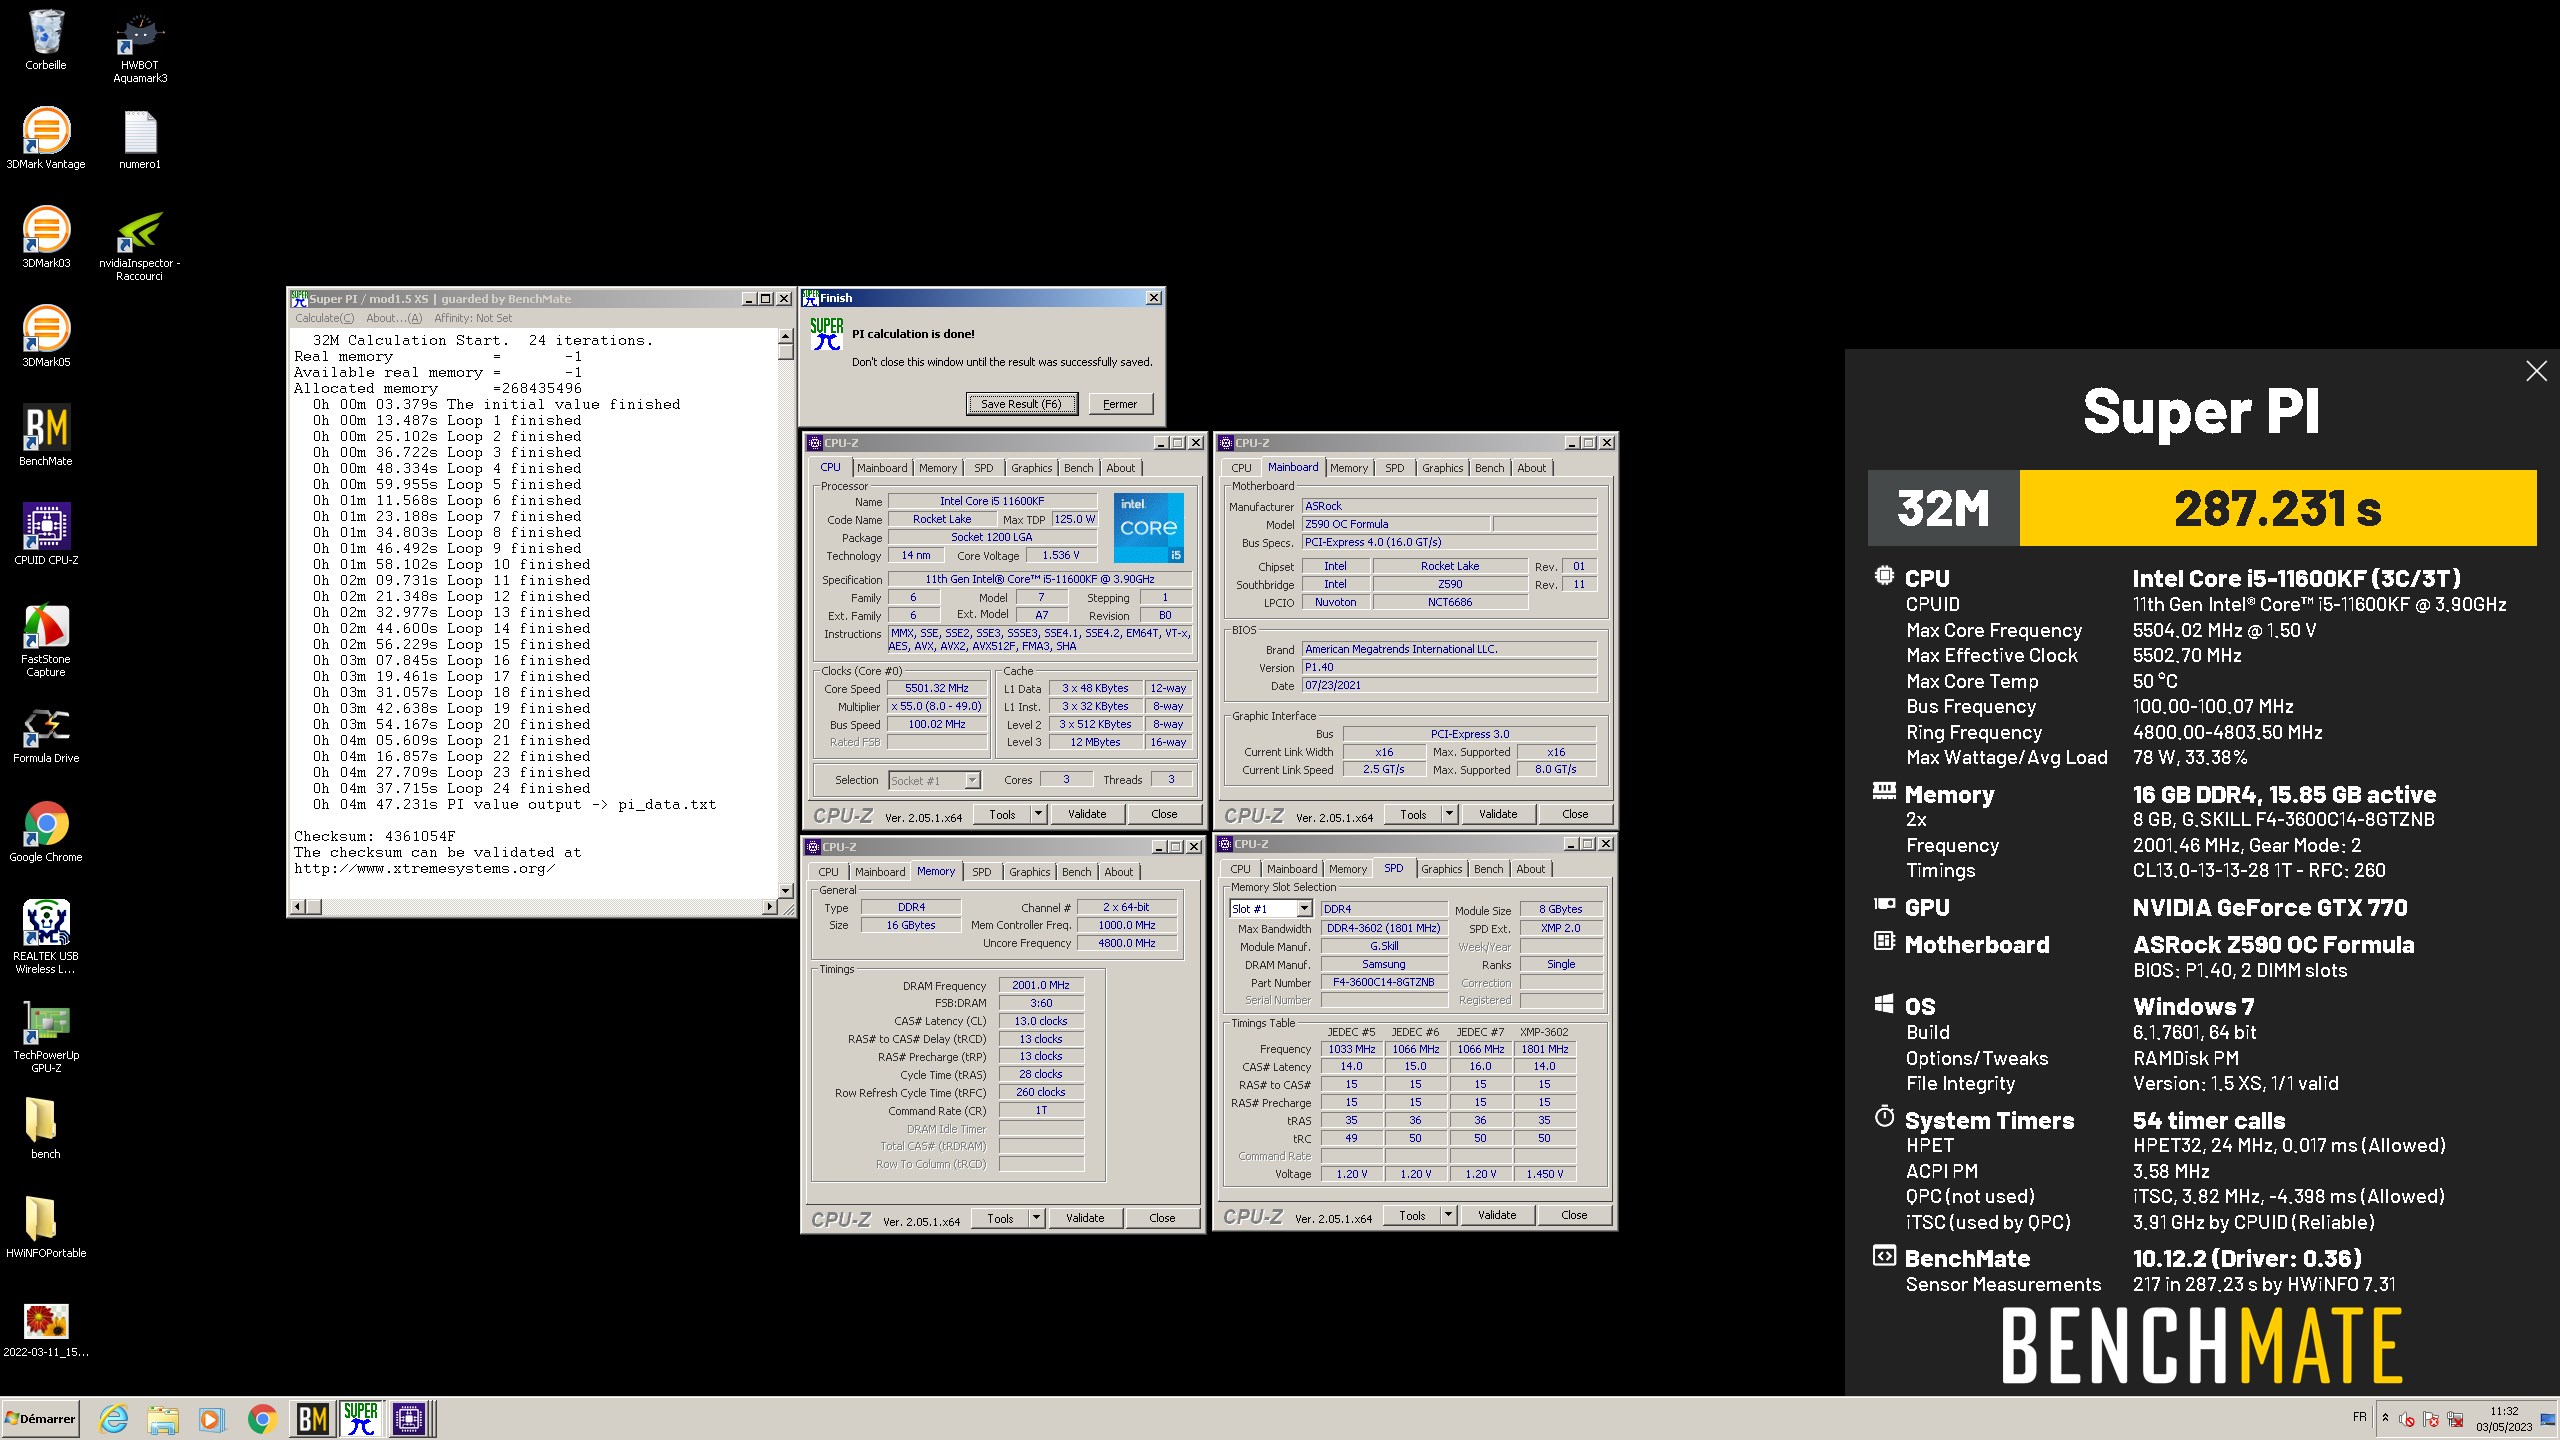Screen dimensions: 2560x1440
Task: Open REALTEK USB Wireless LAN icon
Action: [x=46, y=937]
